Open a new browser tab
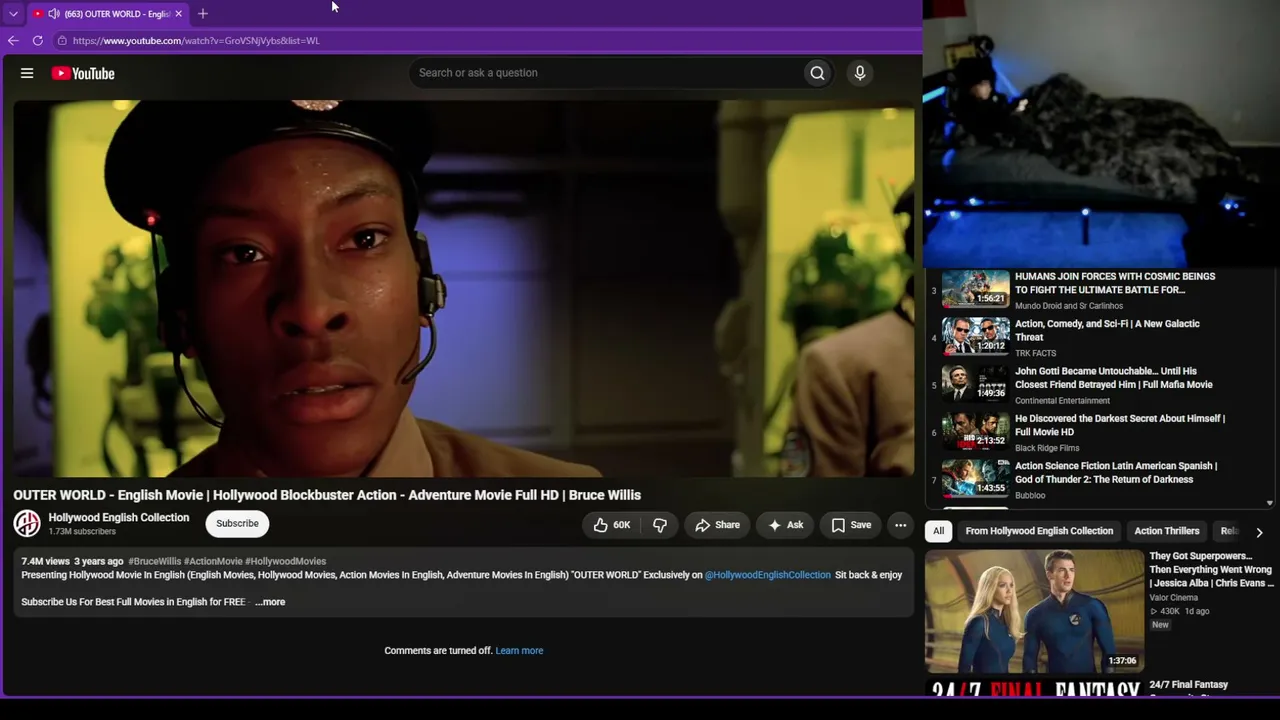 pos(203,14)
